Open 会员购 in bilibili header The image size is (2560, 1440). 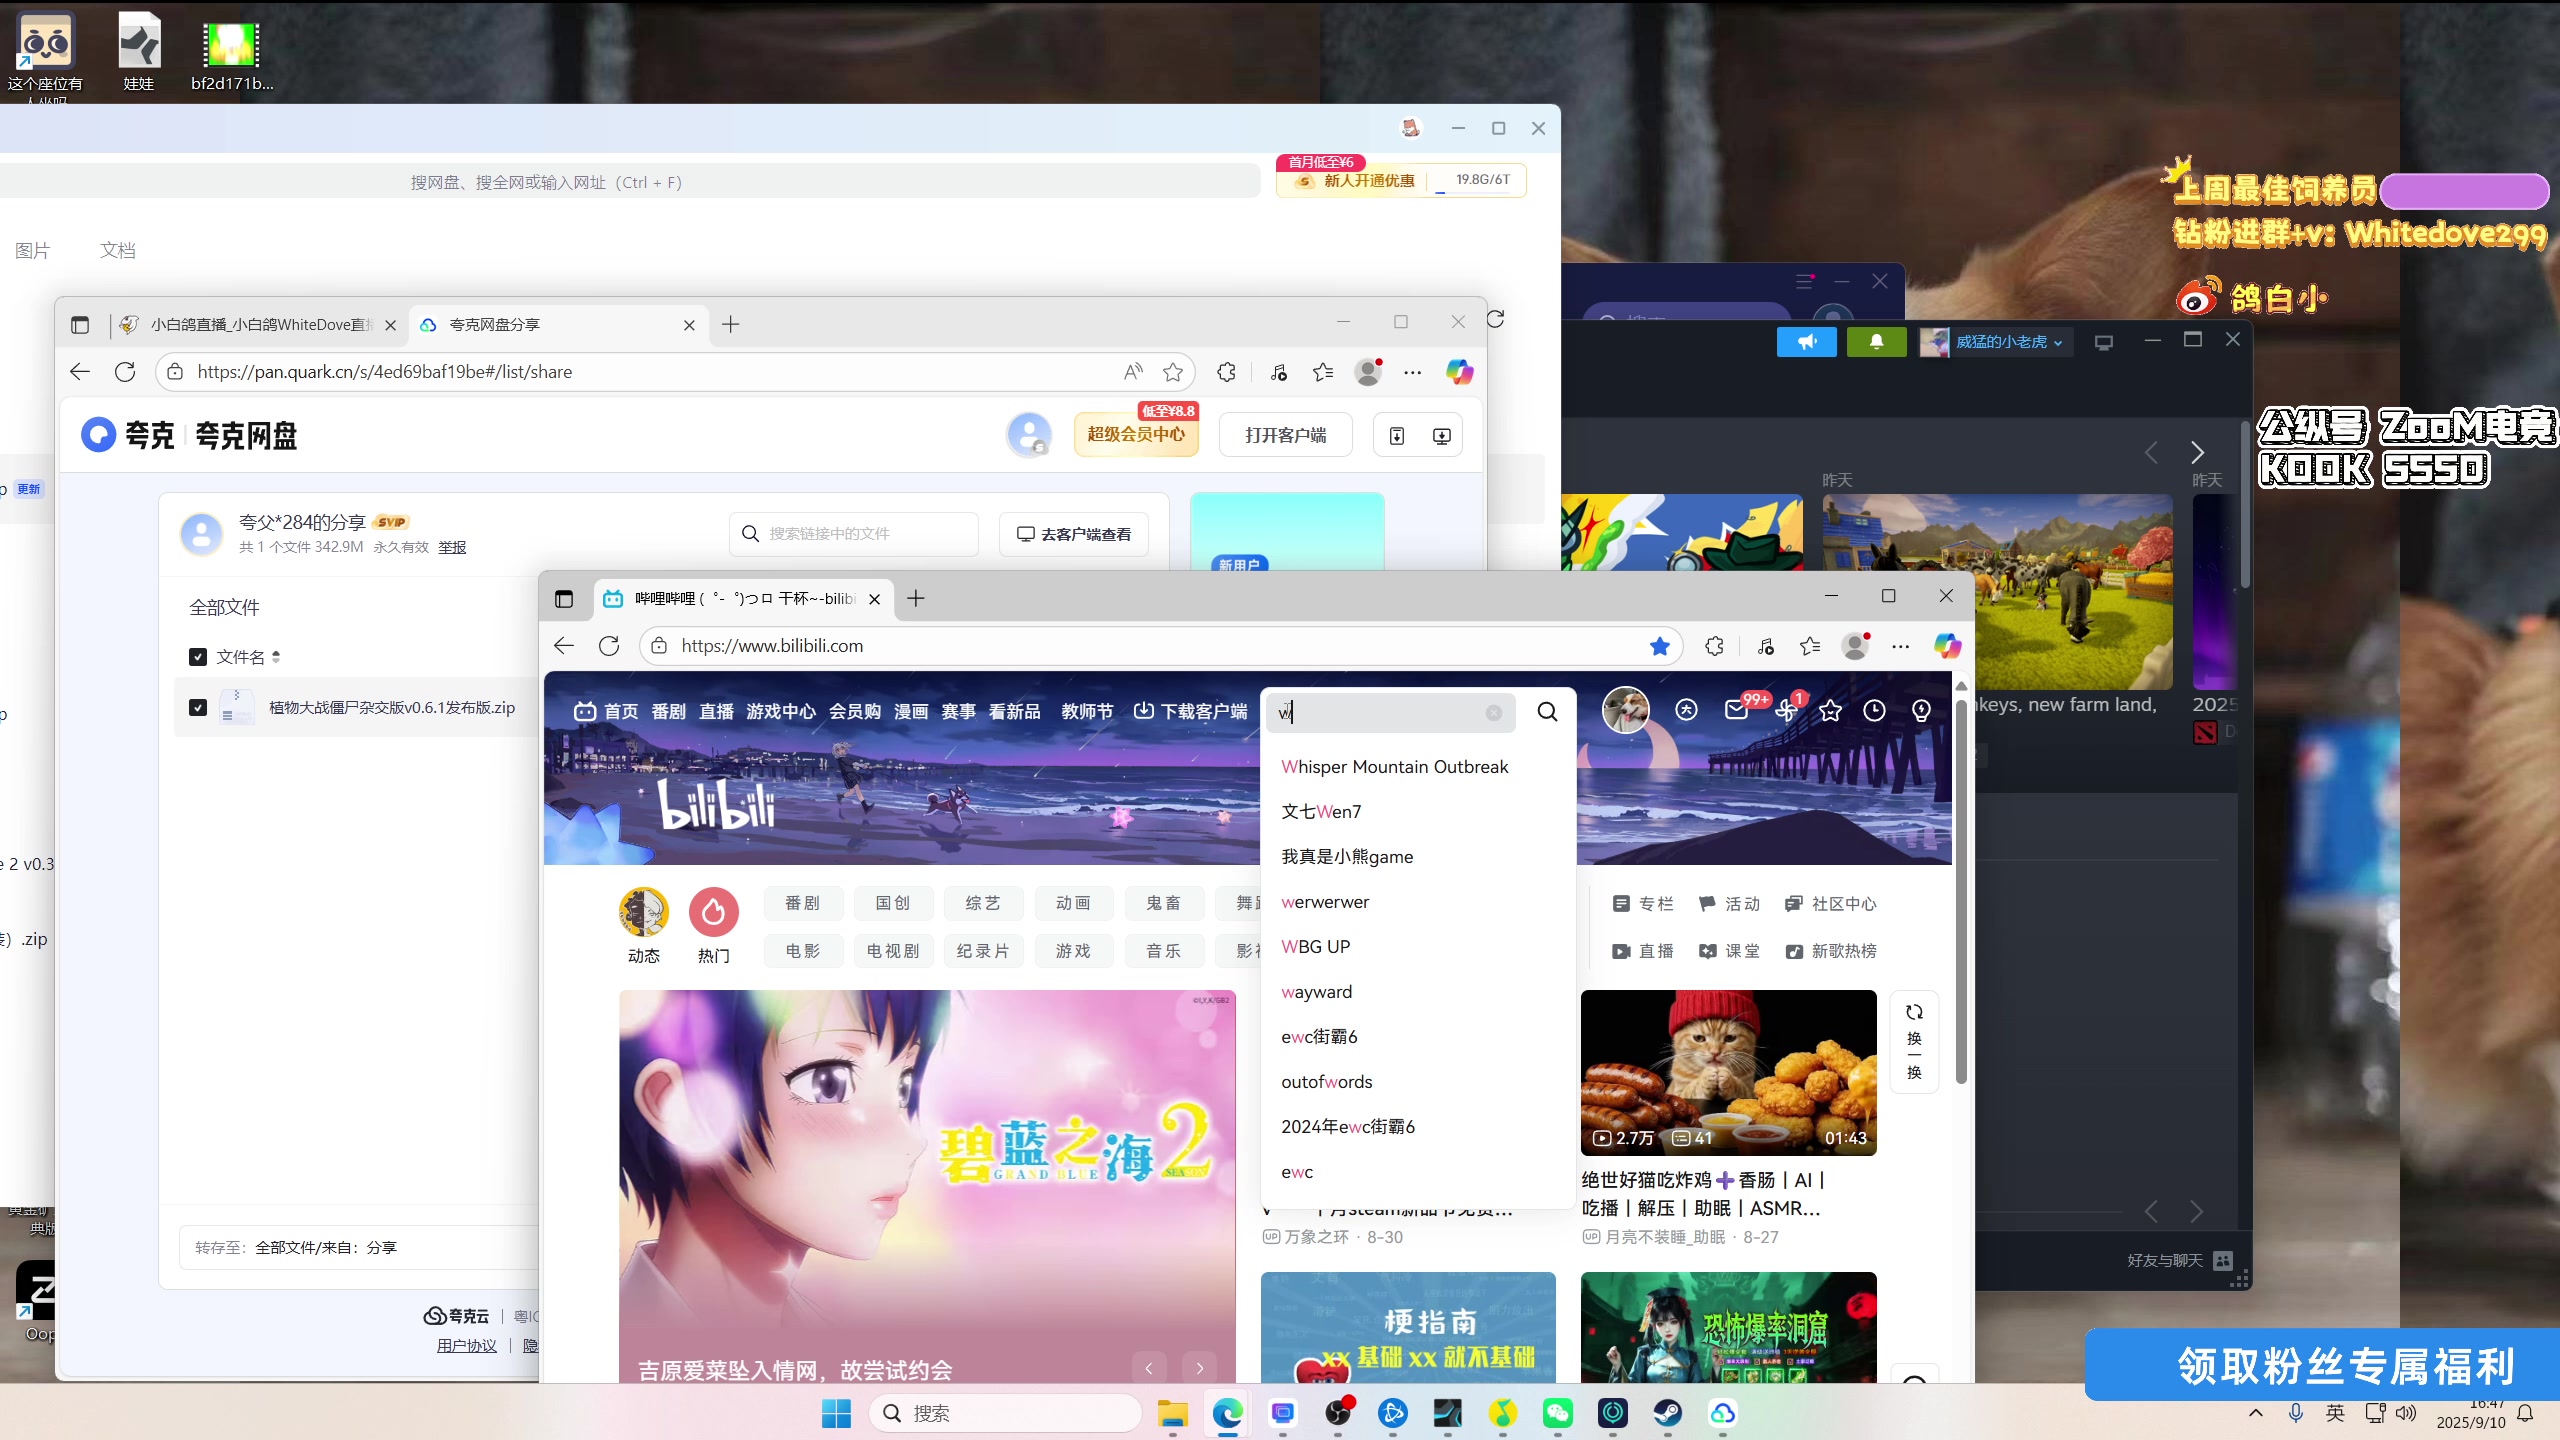855,711
